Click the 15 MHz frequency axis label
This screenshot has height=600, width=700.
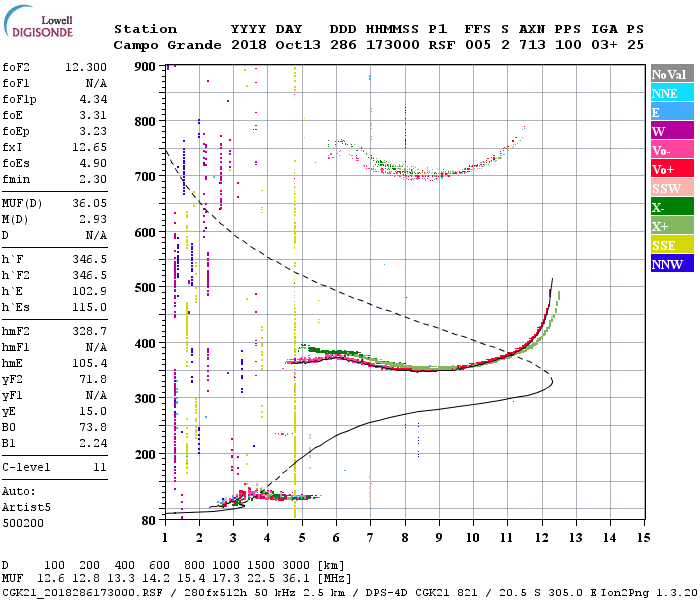(643, 538)
